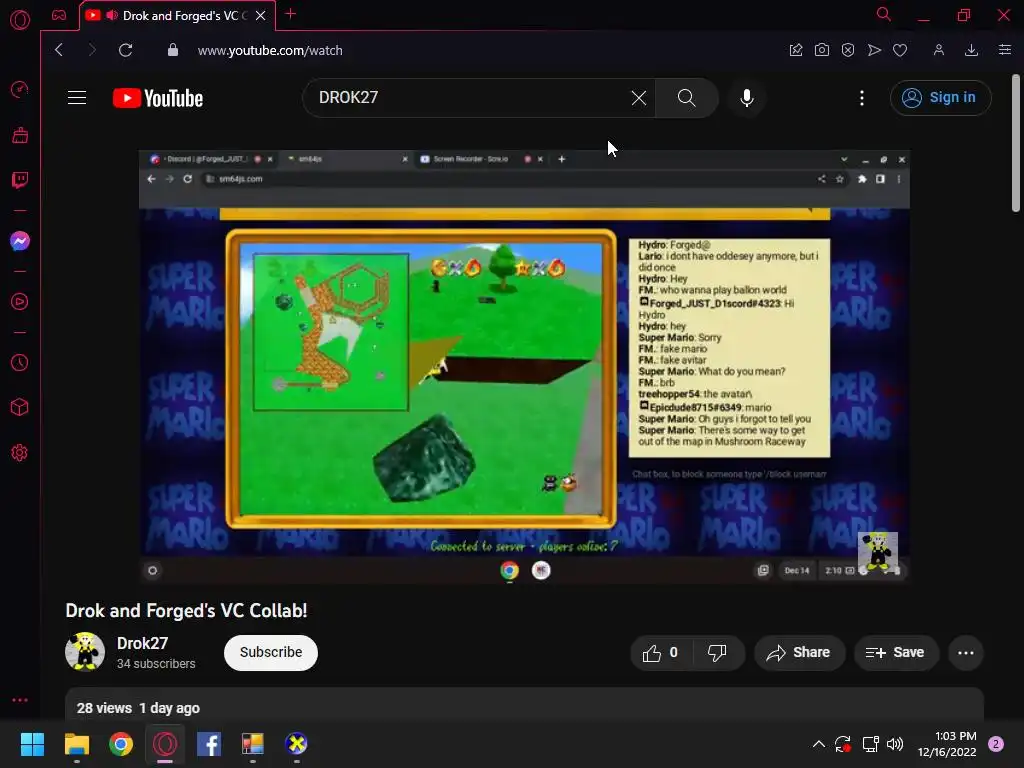Open Facebook app from taskbar
Screen dimensions: 1024x768
click(209, 744)
